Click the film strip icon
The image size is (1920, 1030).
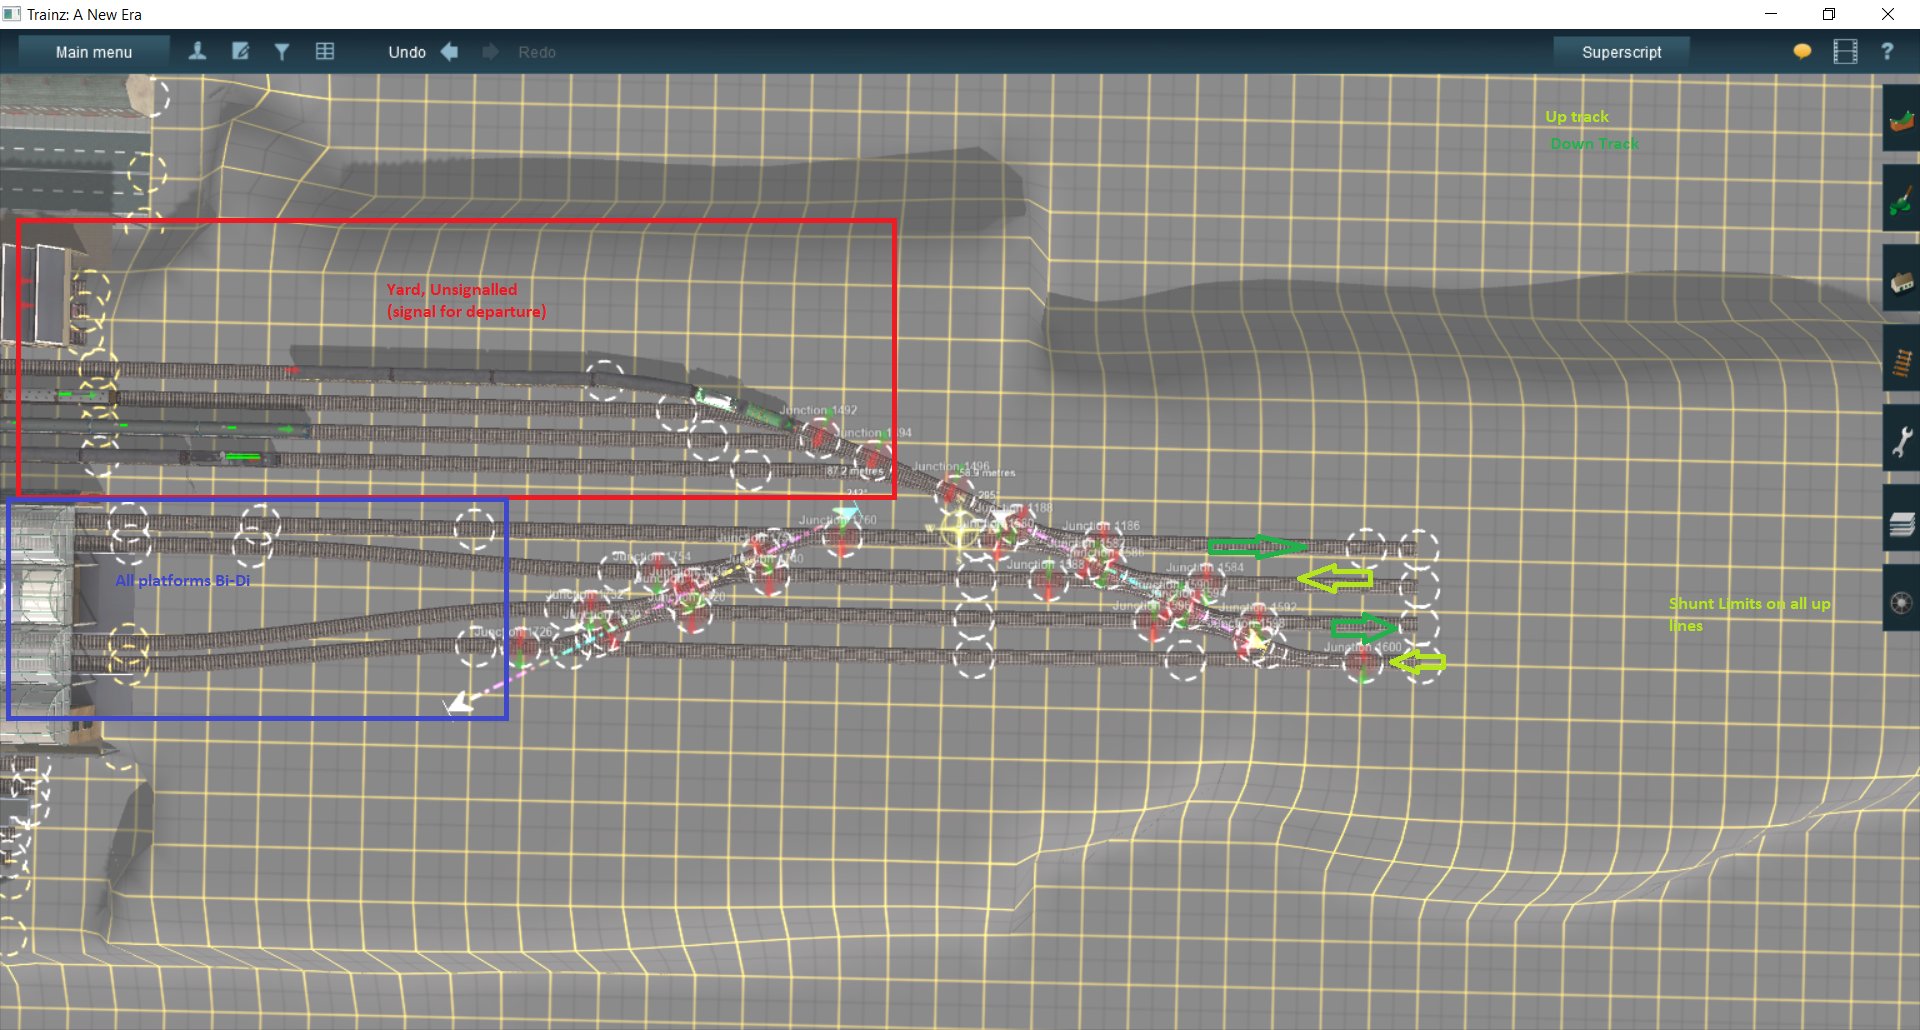1845,52
